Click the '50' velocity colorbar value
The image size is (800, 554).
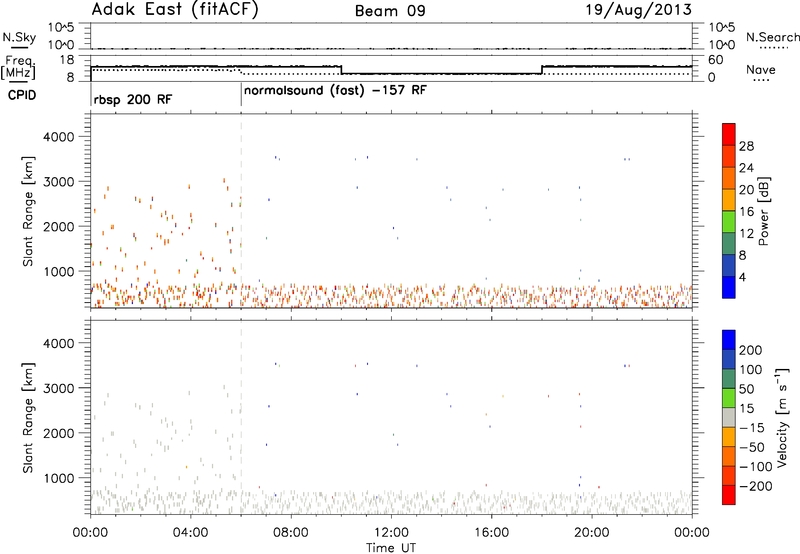pos(746,389)
